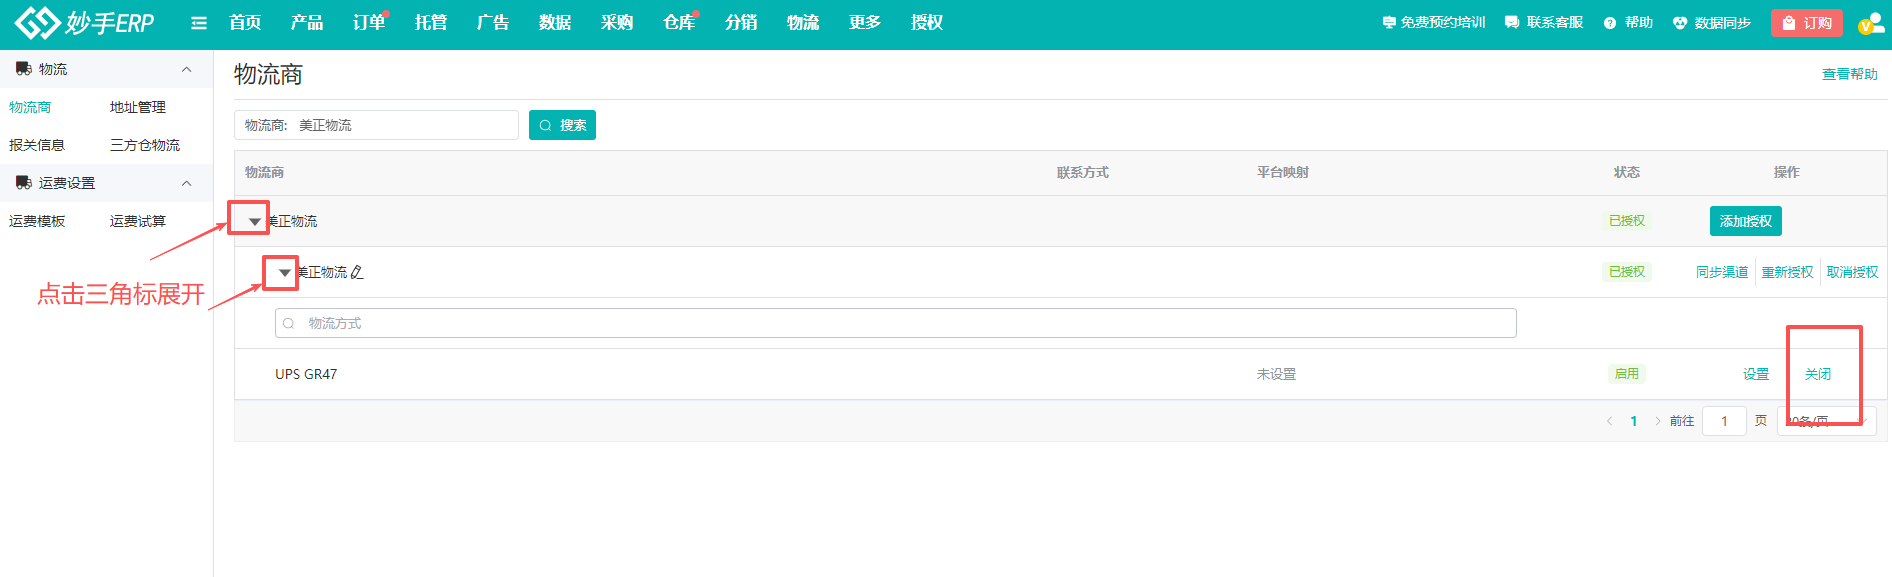Screen dimensions: 1892x577
Task: Open the 更多 menu
Action: point(865,22)
